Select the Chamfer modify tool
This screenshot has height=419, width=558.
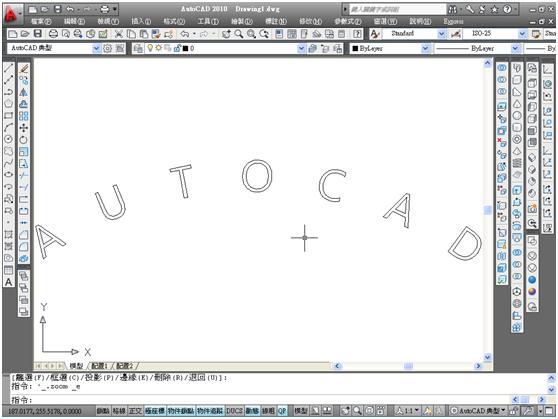click(23, 235)
